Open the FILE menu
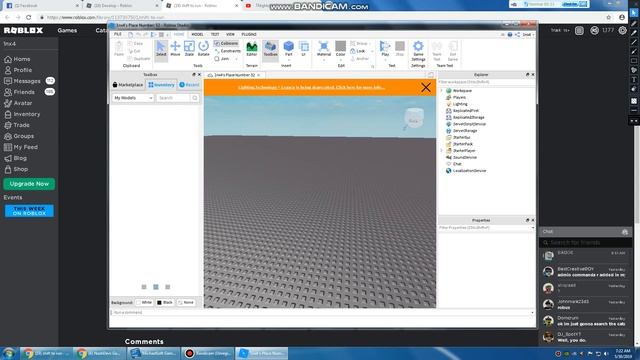The height and width of the screenshot is (360, 640). pos(118,34)
